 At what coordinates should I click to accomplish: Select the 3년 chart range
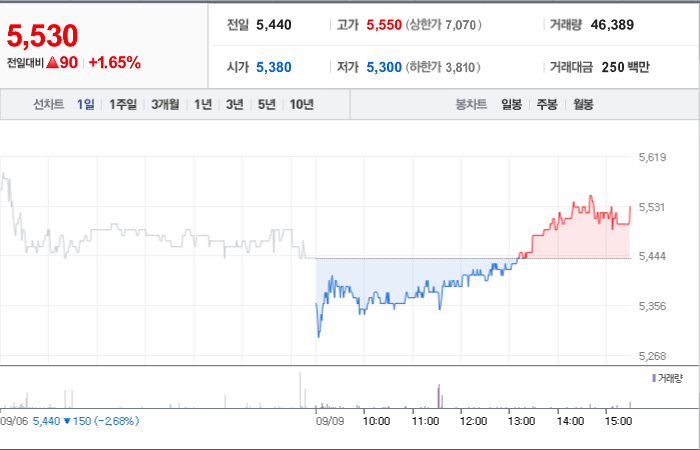pos(234,104)
